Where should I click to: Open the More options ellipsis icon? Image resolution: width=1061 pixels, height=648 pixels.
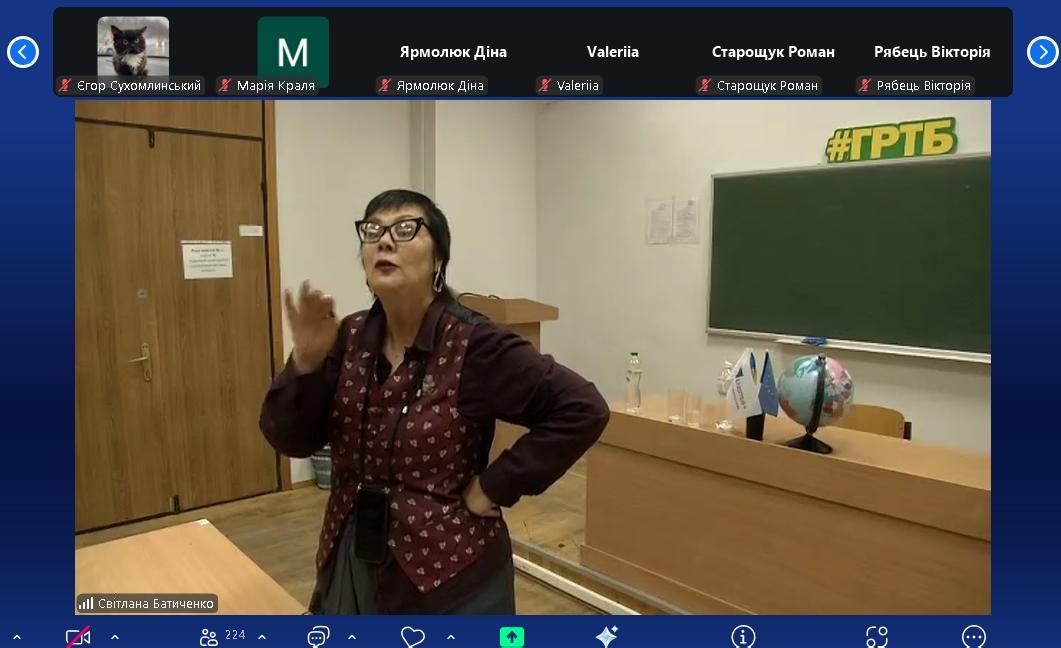974,637
